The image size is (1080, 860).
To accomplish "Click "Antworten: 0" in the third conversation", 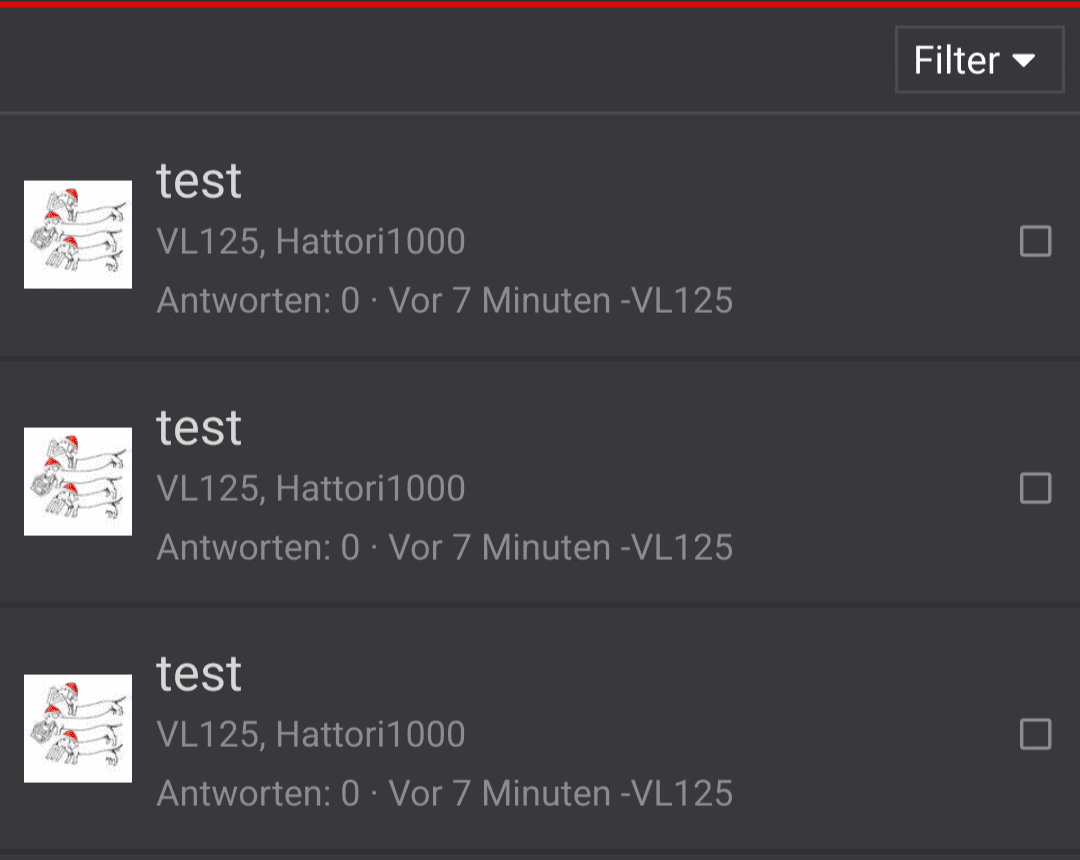I will [258, 794].
